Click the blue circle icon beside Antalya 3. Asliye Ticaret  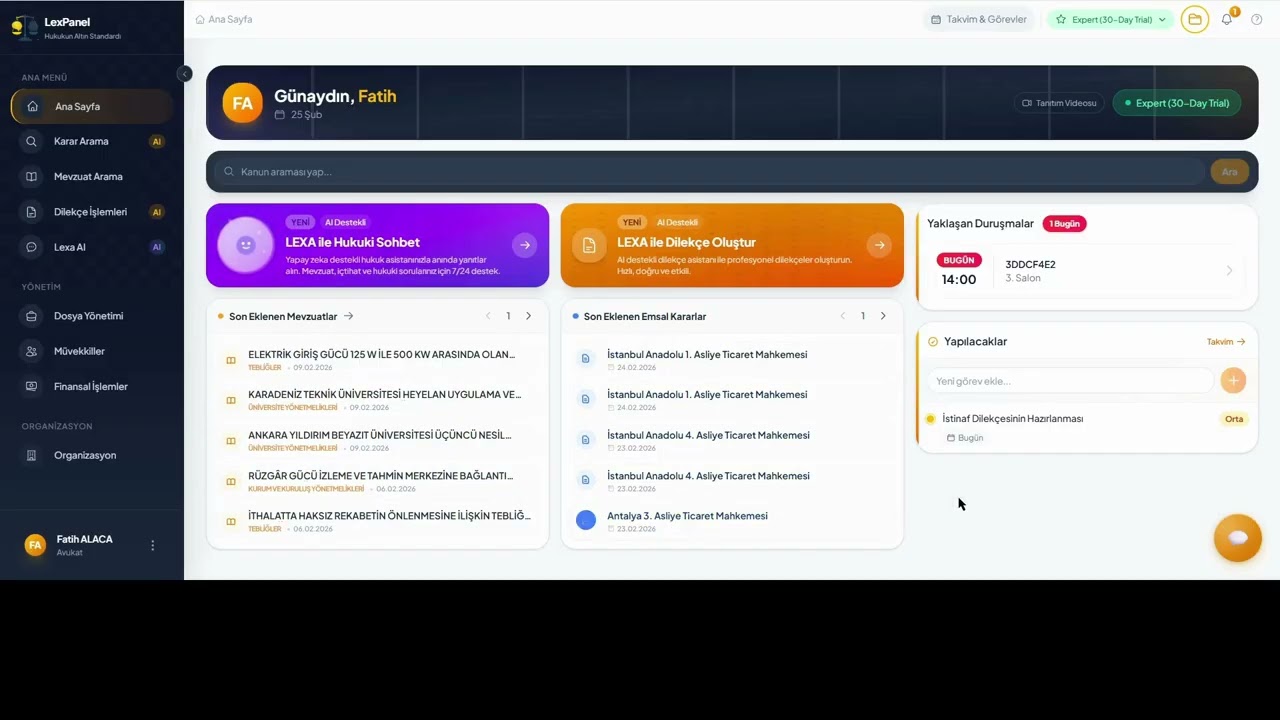coord(586,520)
